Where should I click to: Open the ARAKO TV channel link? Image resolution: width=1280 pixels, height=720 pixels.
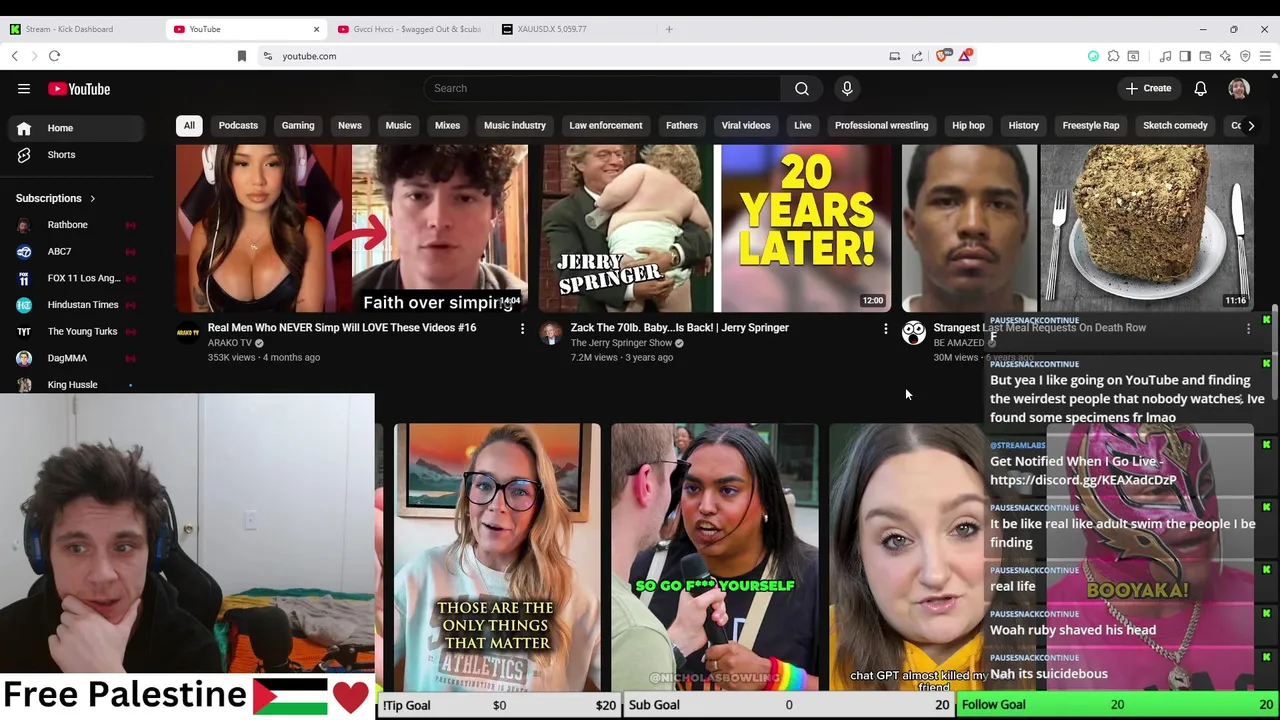(x=230, y=343)
